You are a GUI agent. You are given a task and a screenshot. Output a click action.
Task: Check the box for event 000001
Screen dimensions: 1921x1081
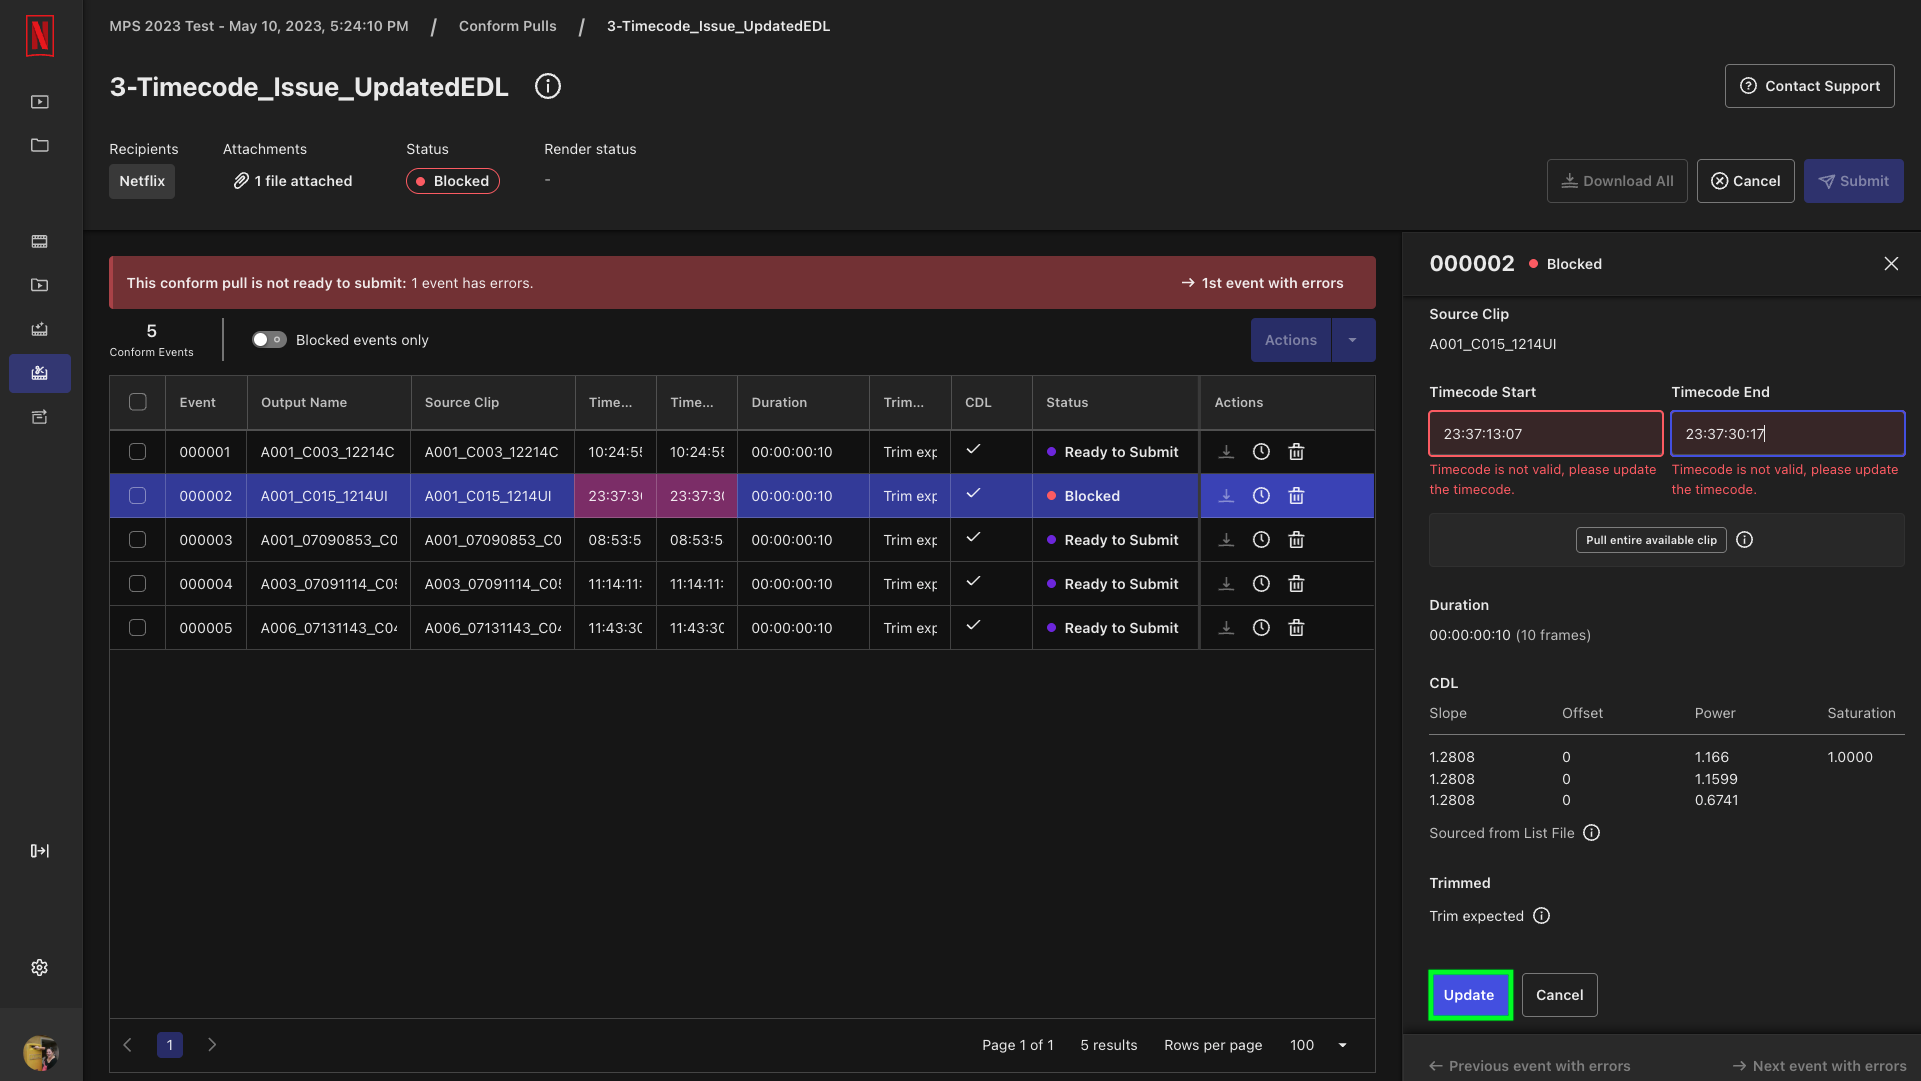click(x=138, y=452)
